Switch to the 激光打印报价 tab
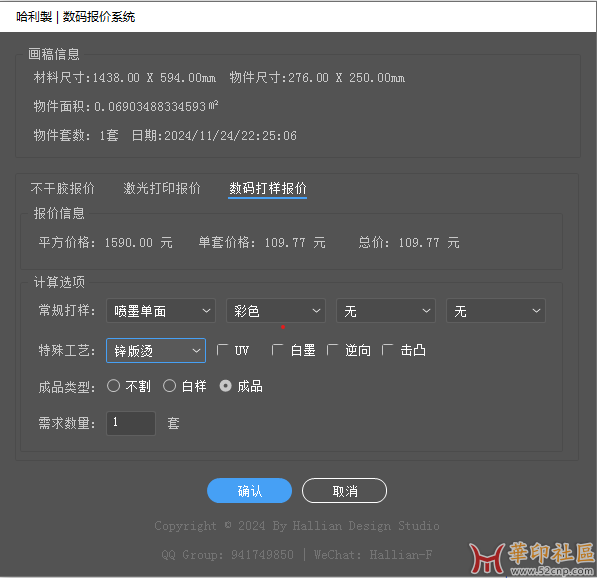 (162, 188)
